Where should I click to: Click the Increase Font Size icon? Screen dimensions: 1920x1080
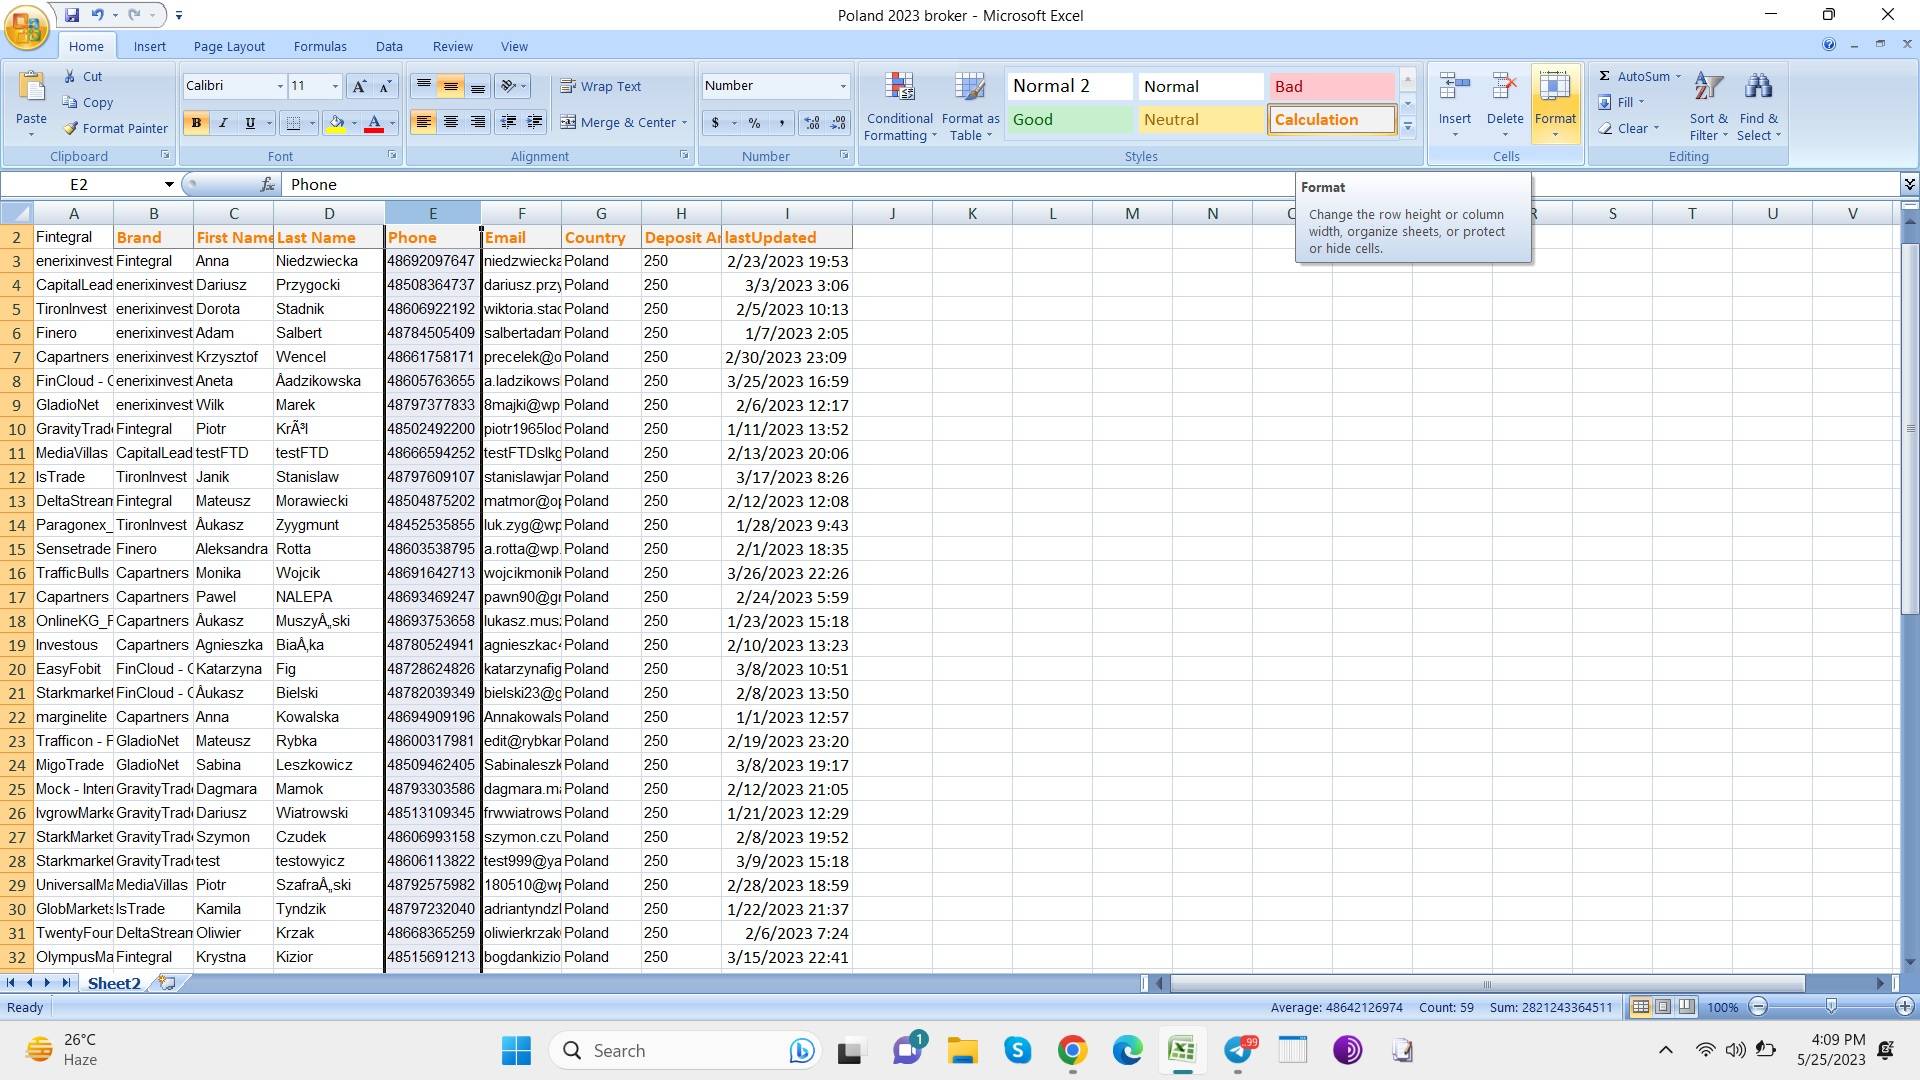(359, 86)
